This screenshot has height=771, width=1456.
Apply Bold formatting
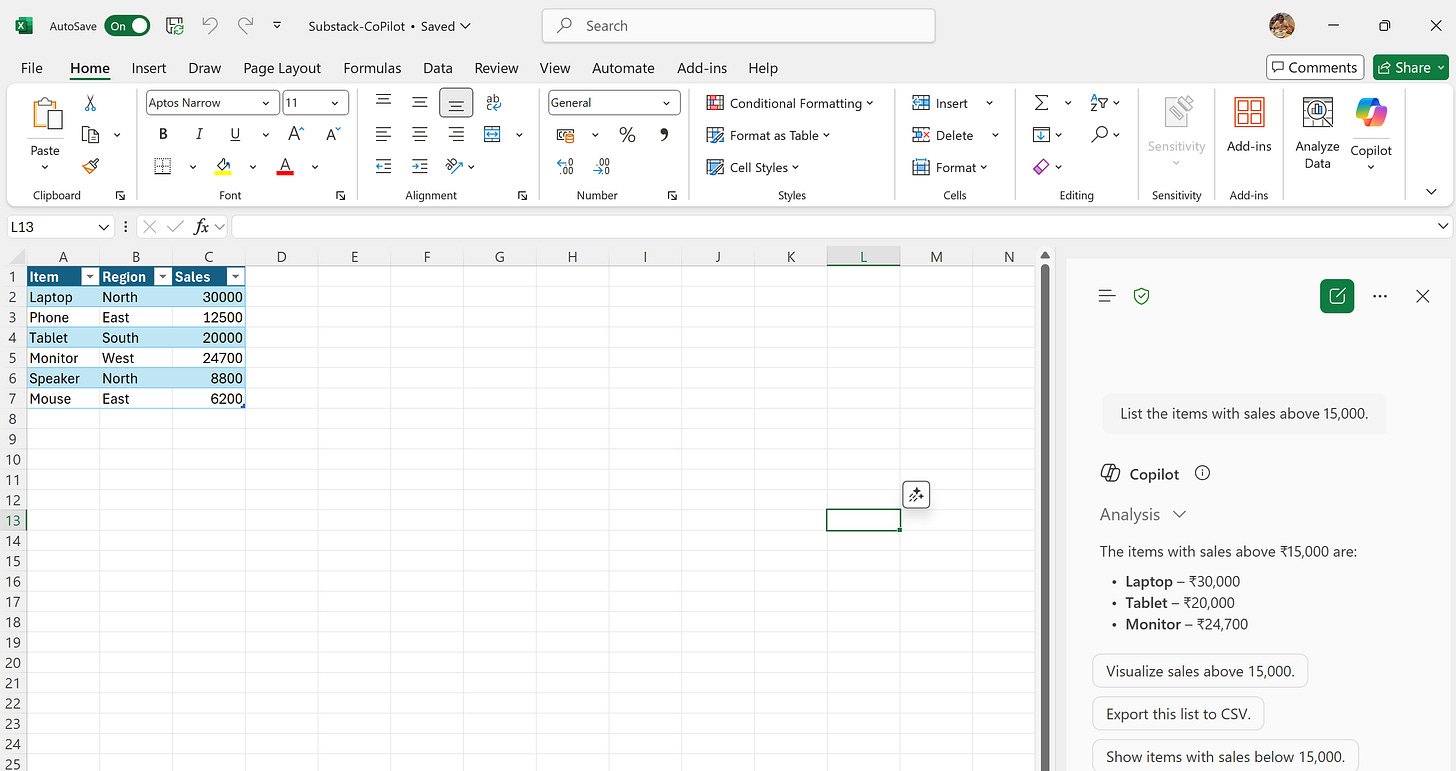(163, 134)
